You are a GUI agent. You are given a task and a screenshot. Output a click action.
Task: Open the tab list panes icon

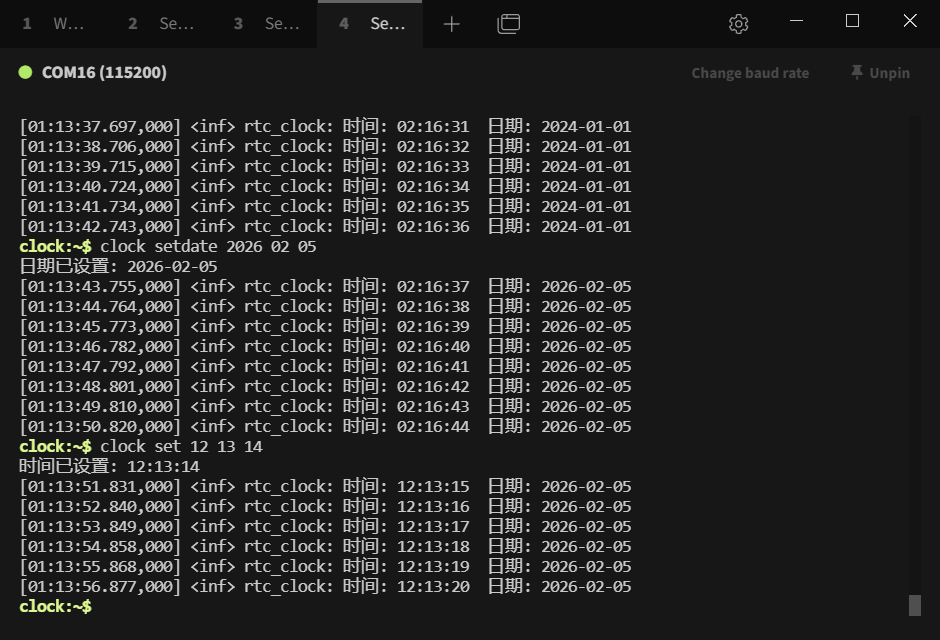coord(508,24)
